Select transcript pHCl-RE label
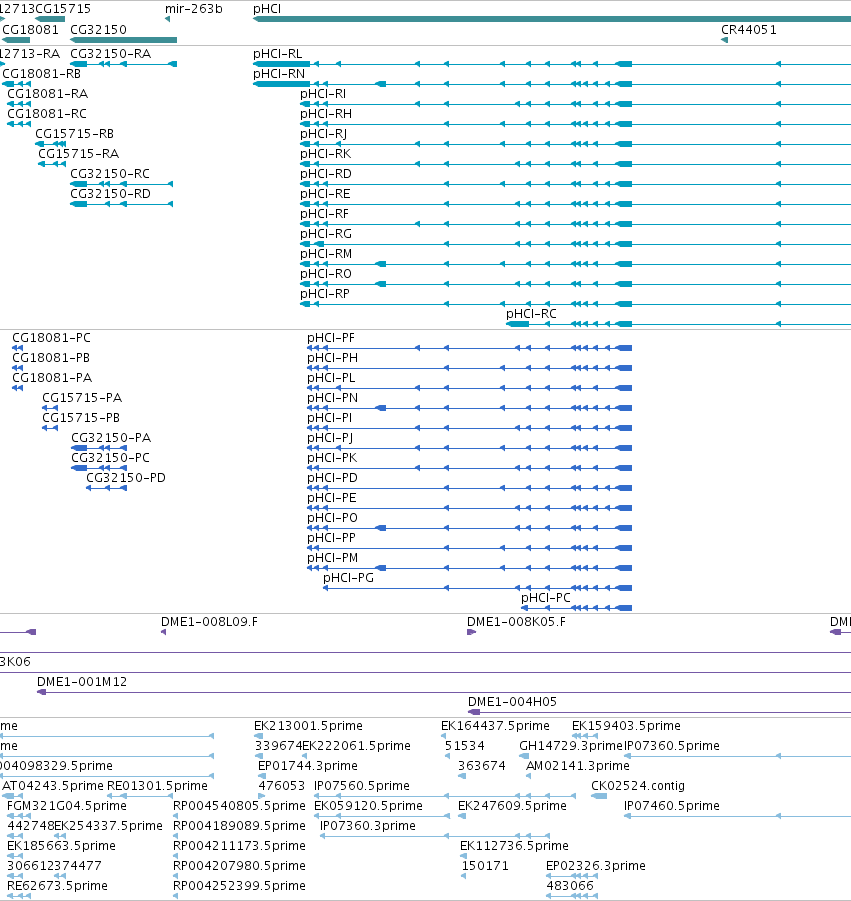 (325, 194)
